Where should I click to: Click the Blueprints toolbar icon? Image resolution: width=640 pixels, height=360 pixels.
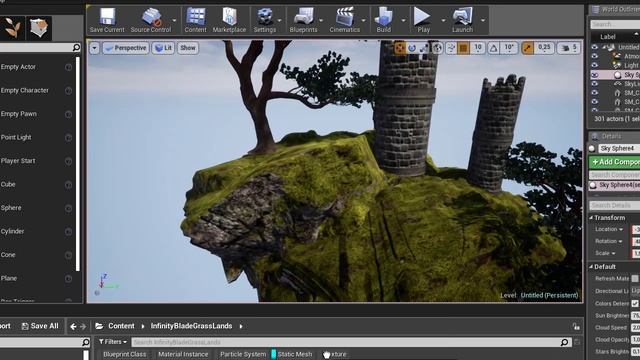[x=303, y=20]
